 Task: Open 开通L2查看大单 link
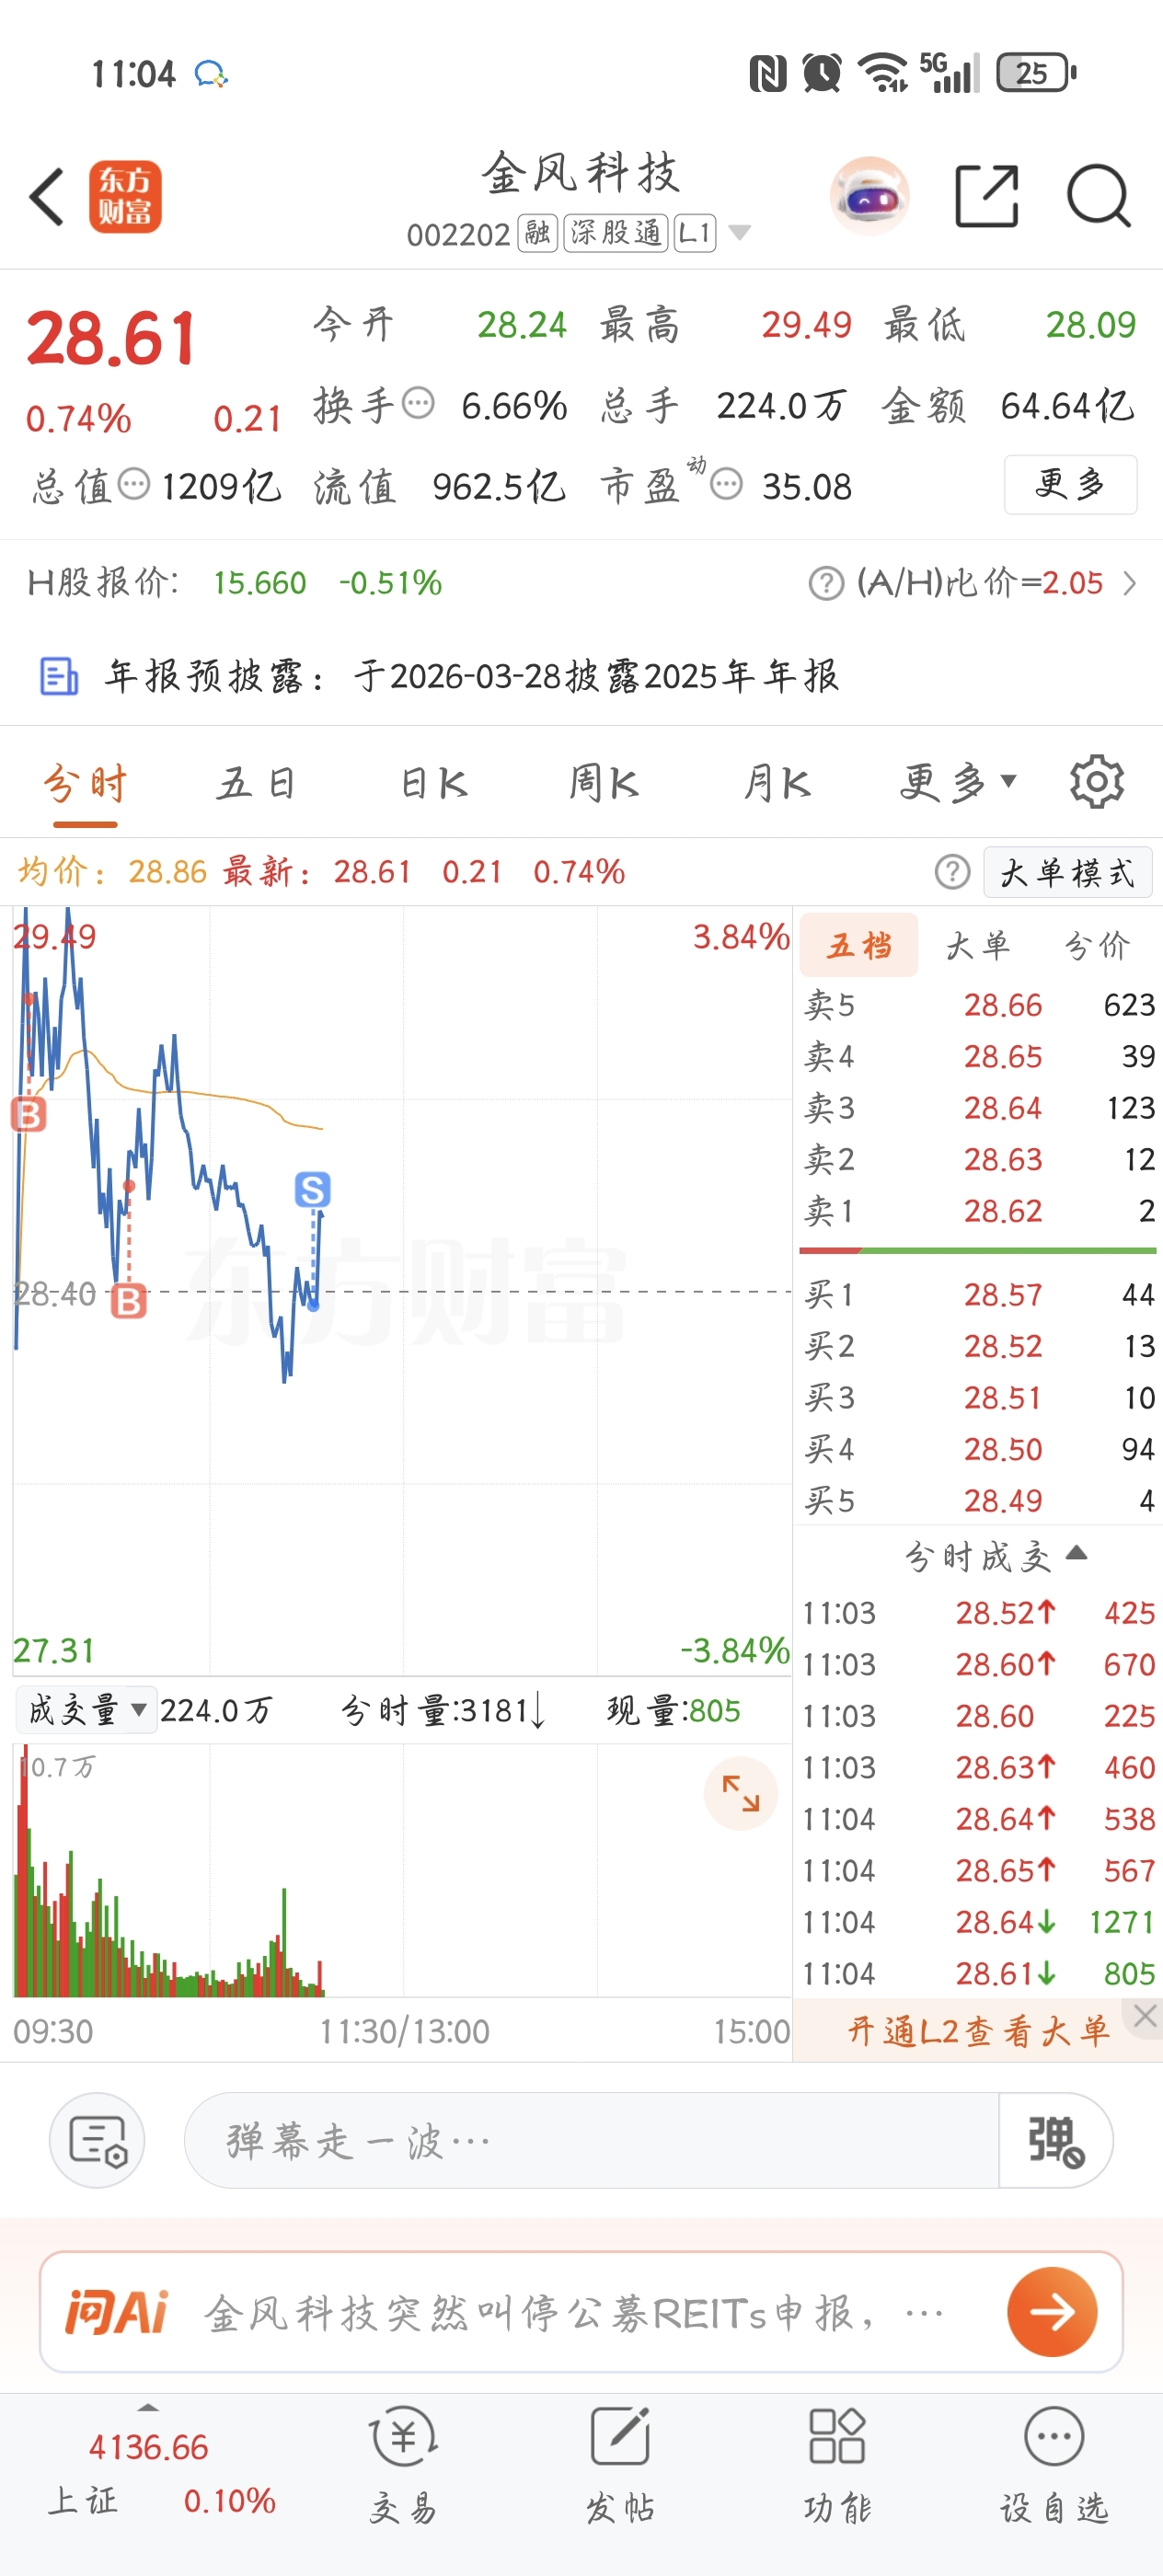pos(979,2030)
